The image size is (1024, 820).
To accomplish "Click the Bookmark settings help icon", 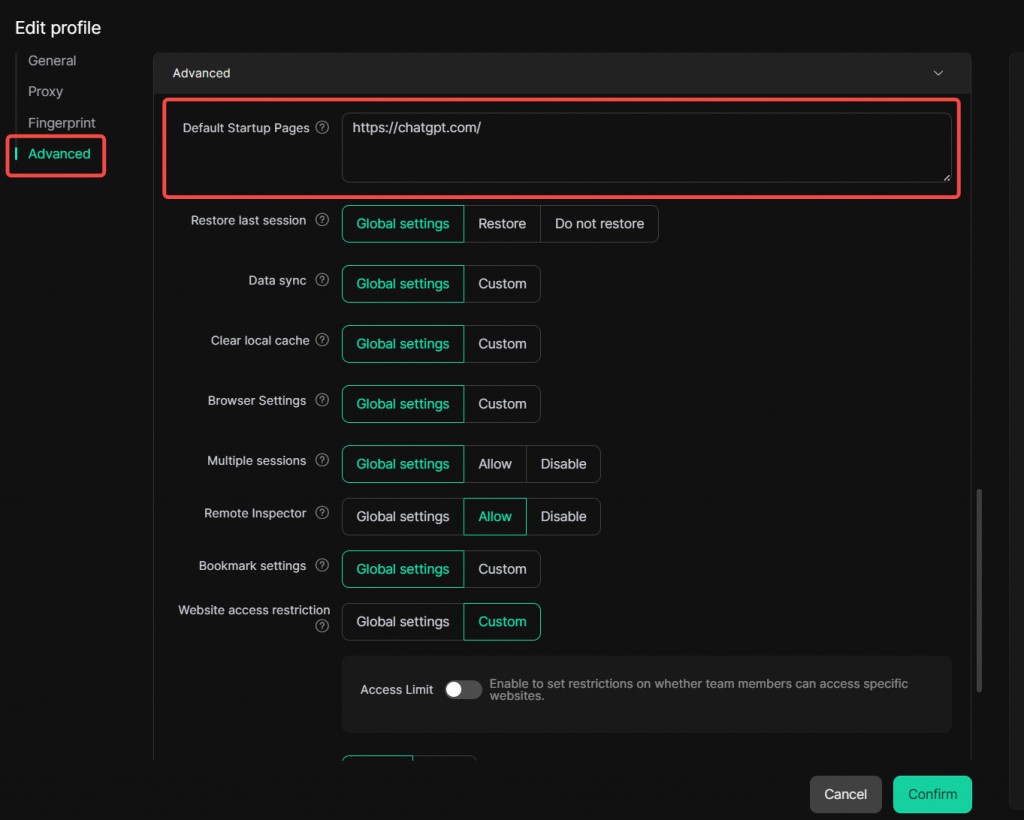I will tap(322, 565).
